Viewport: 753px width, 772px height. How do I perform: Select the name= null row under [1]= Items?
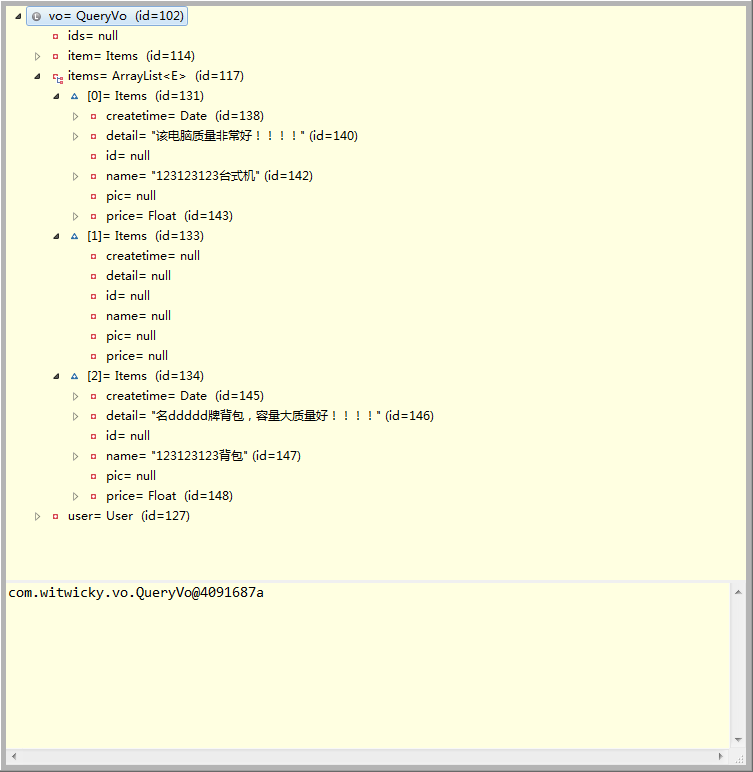[138, 316]
